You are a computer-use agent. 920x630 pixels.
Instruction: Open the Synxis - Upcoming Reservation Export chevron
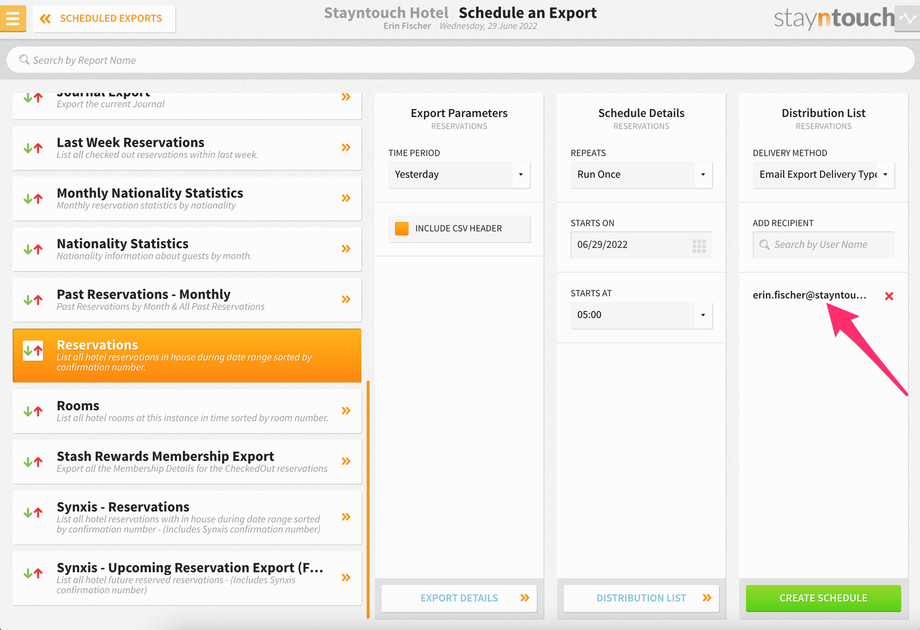[x=346, y=577]
